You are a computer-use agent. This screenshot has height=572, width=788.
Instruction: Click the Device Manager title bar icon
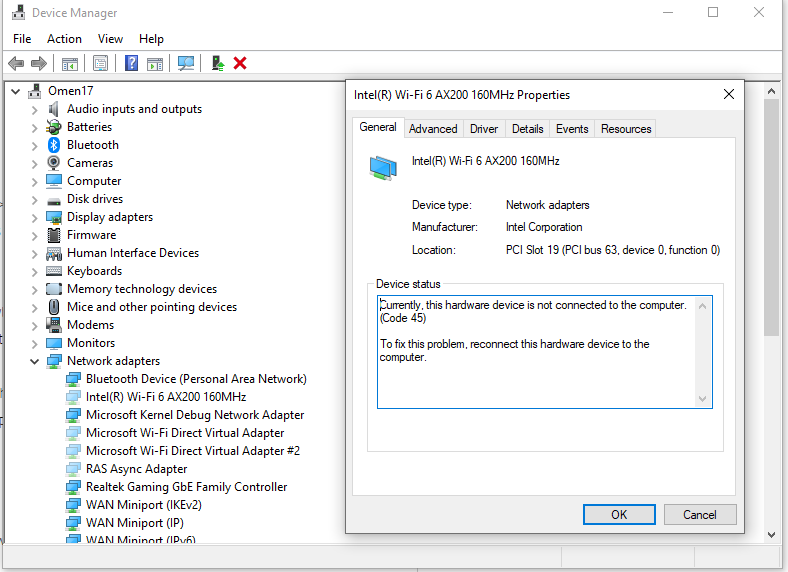pyautogui.click(x=19, y=13)
